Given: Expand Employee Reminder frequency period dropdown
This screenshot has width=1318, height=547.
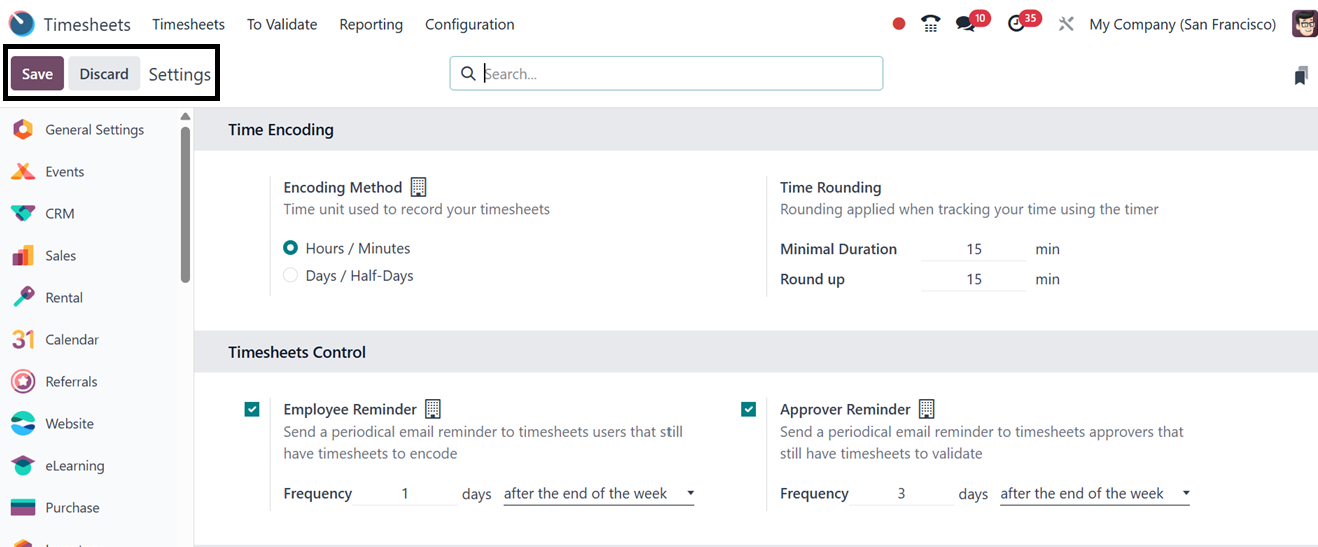Looking at the screenshot, I should click(x=598, y=494).
